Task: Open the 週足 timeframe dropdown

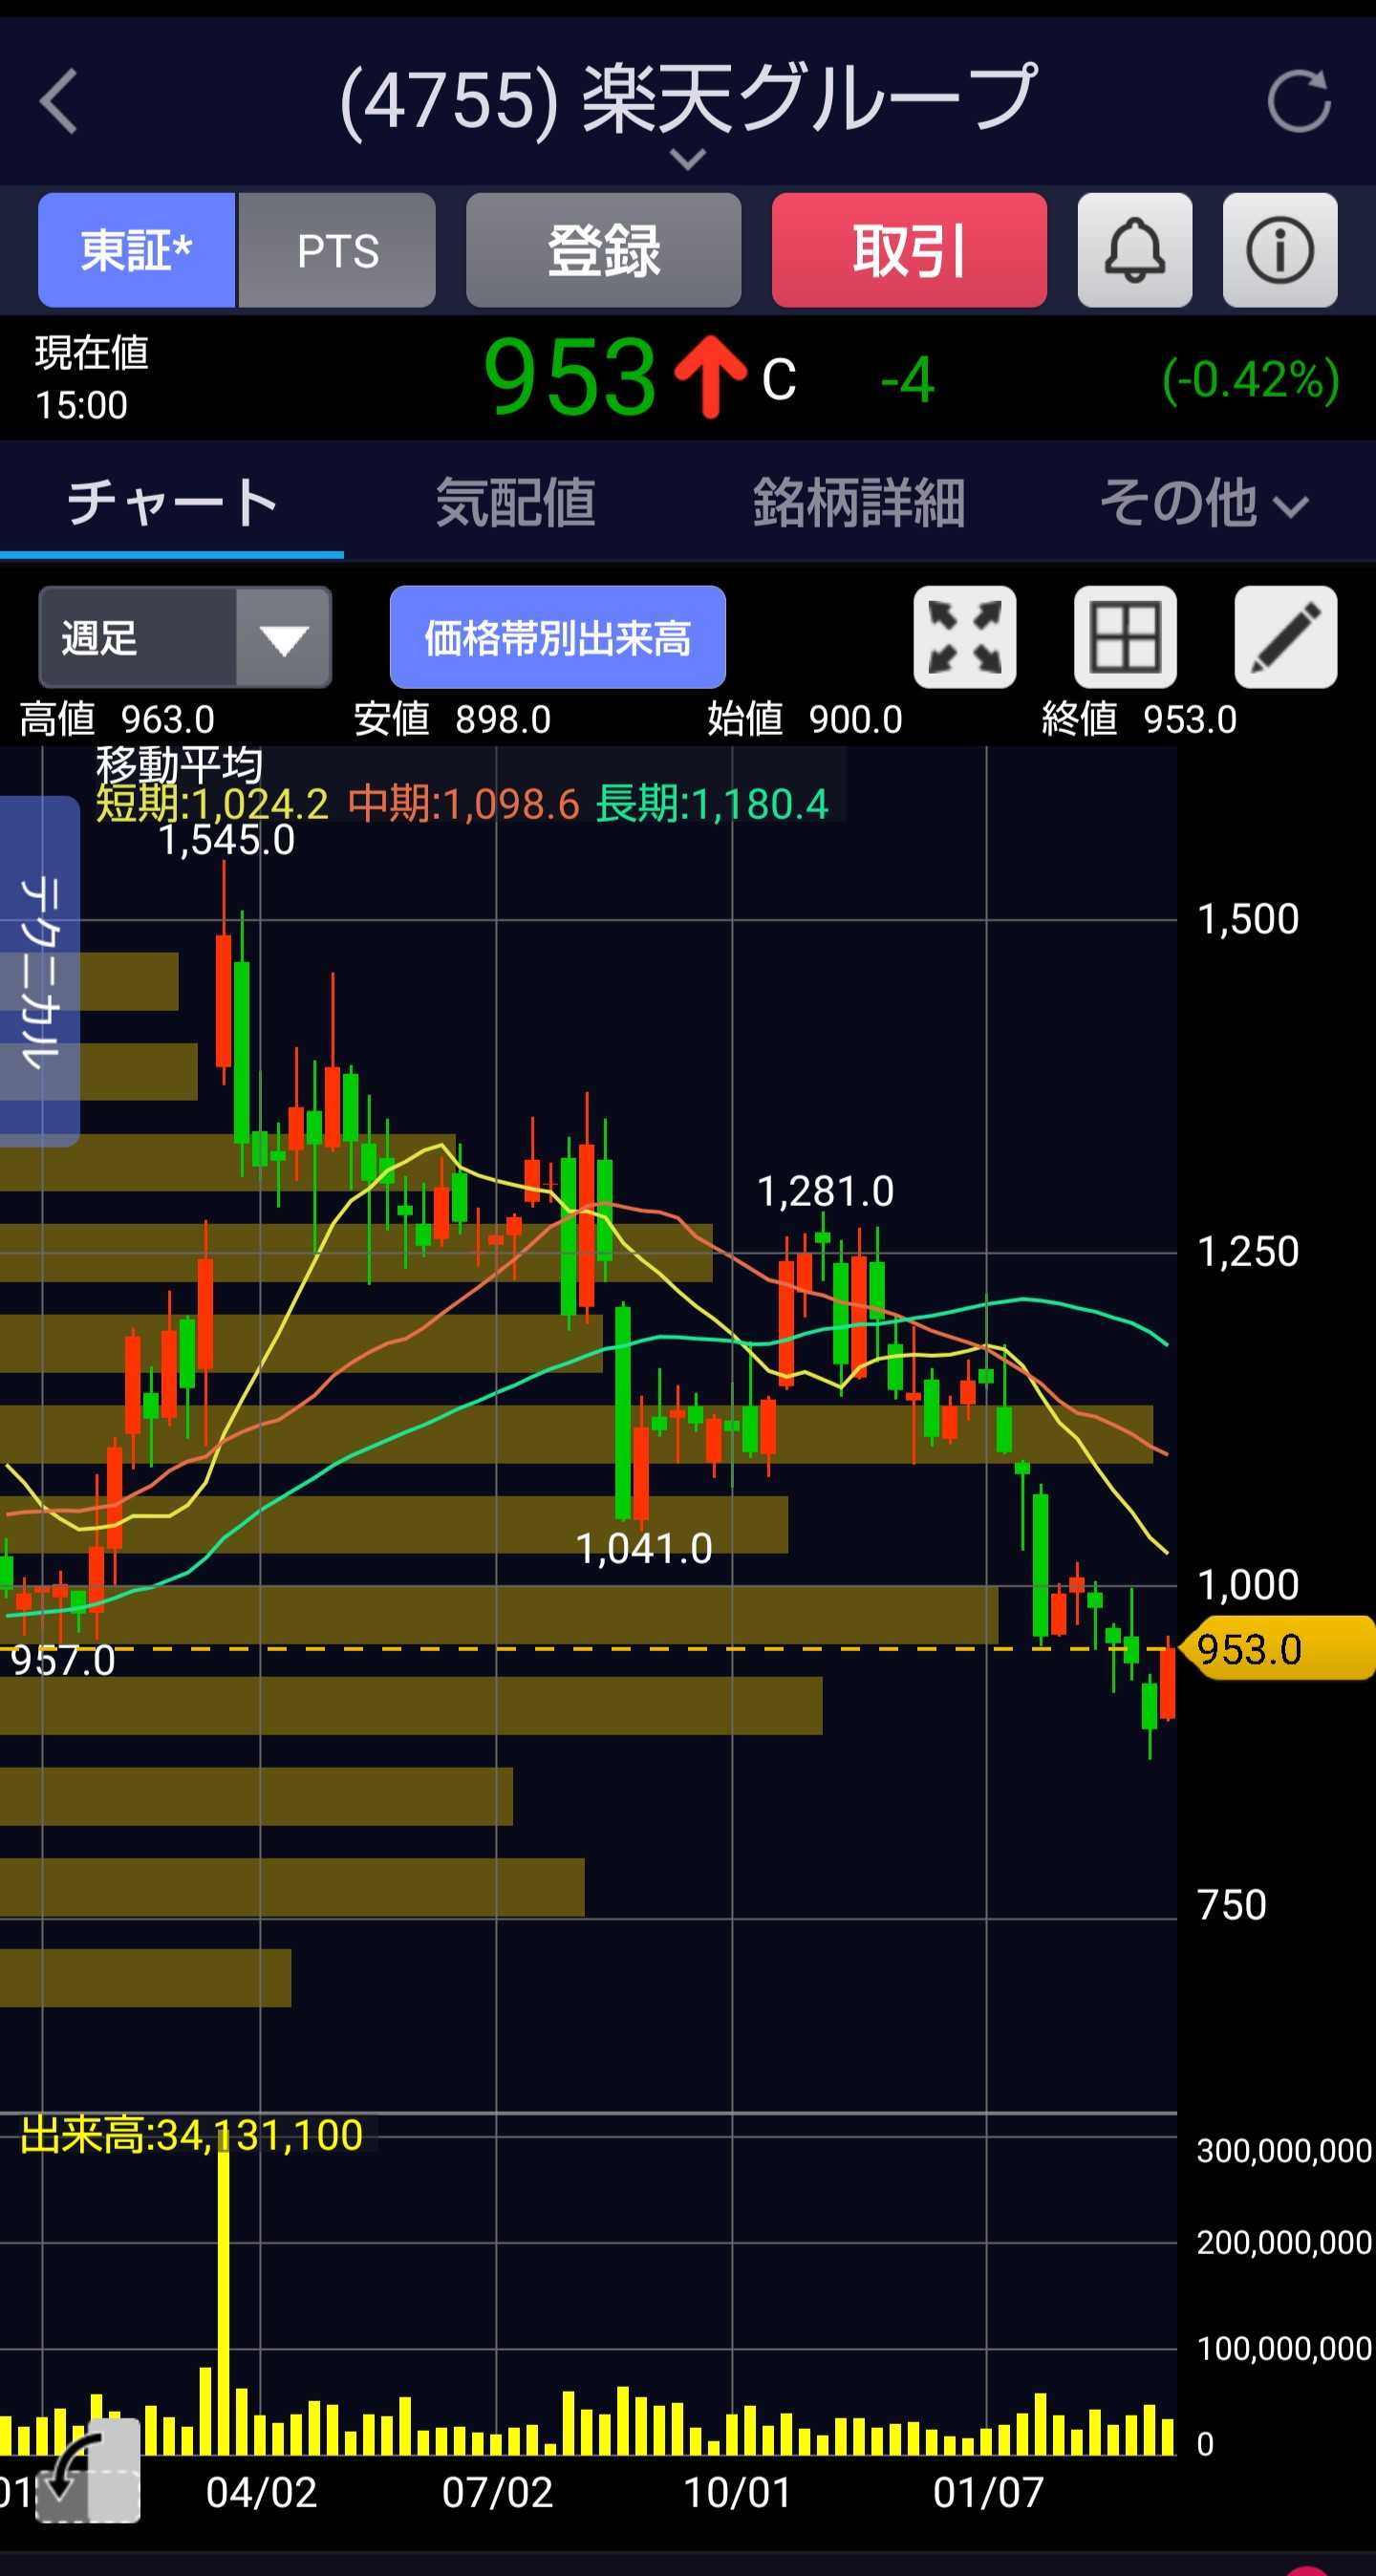Action: (x=185, y=637)
